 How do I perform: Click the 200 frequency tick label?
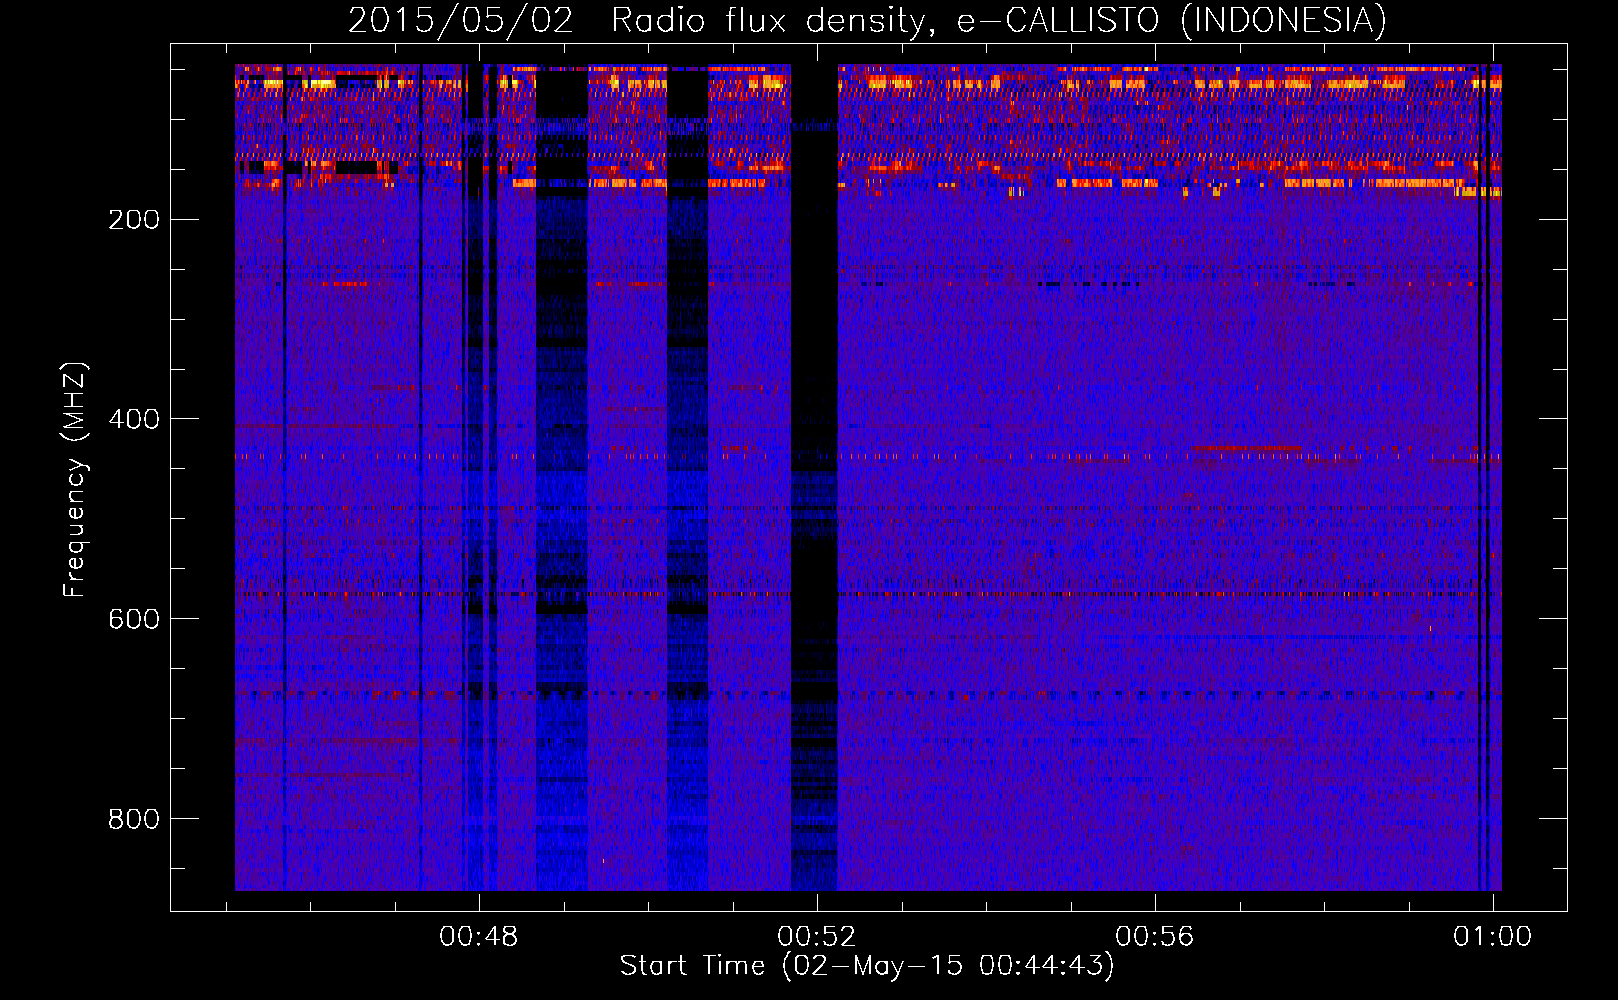point(134,220)
